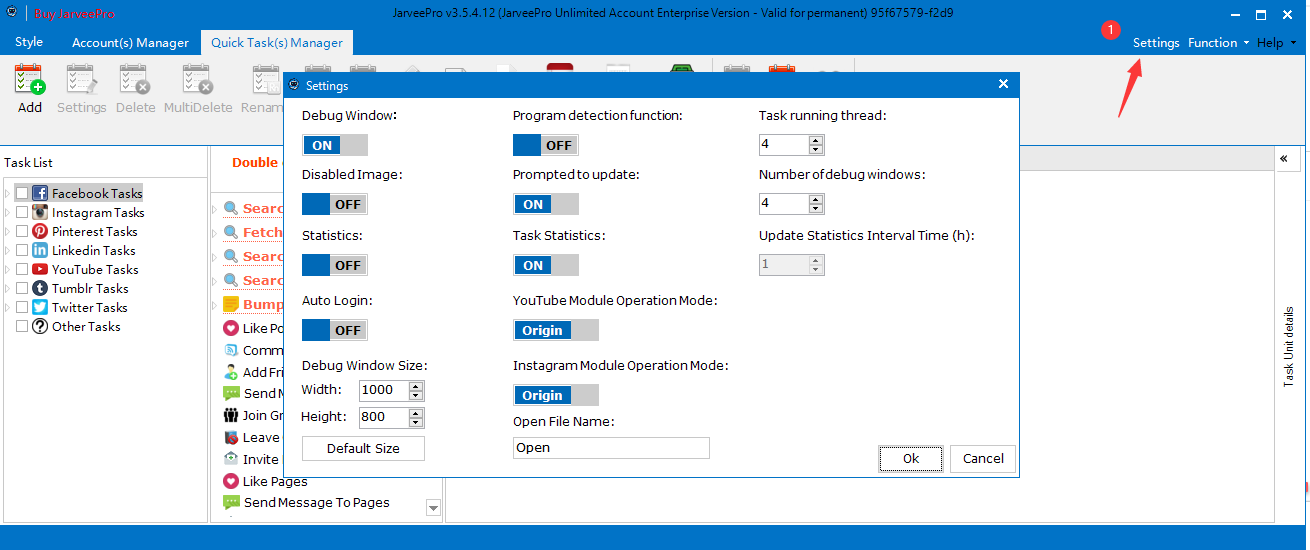
Task: Select the Tumblr Tasks icon
Action: (x=40, y=288)
